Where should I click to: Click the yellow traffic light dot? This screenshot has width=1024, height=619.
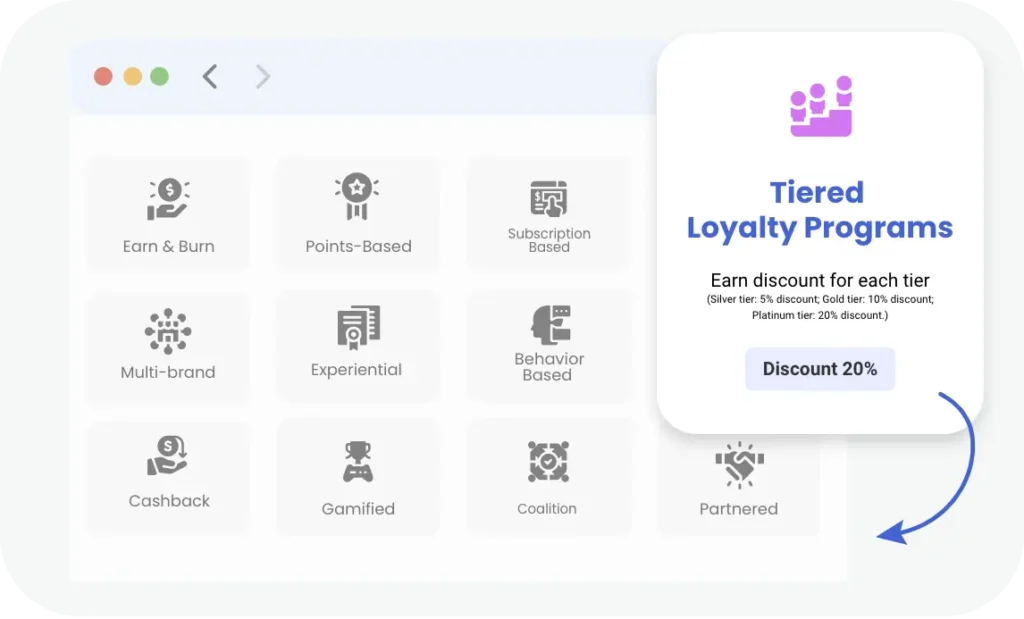pyautogui.click(x=131, y=75)
